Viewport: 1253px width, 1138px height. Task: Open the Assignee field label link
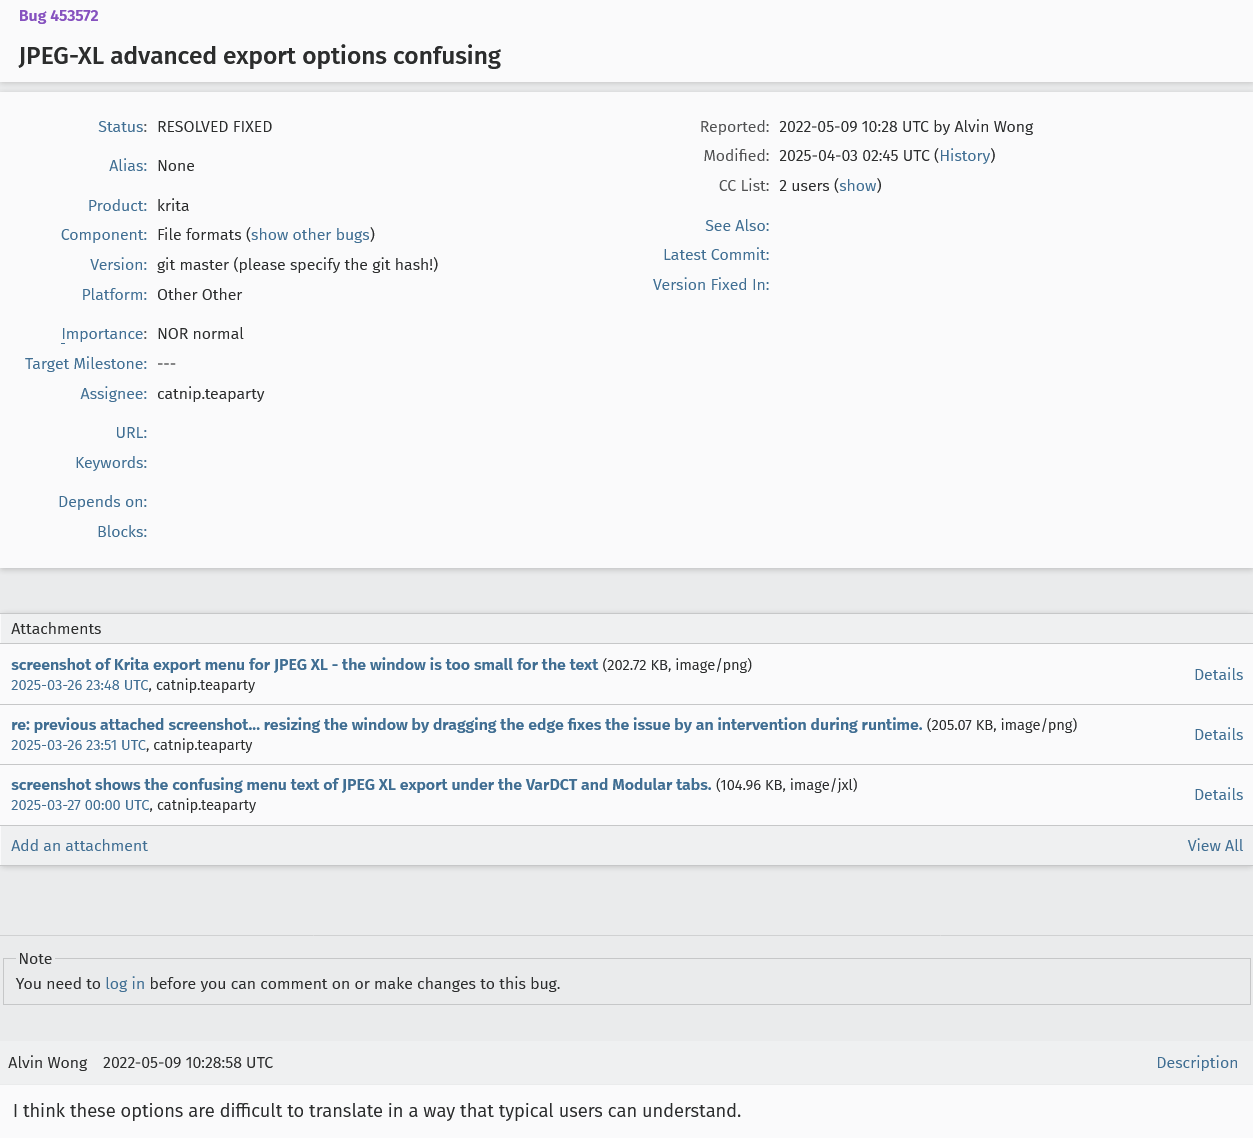click(x=112, y=394)
